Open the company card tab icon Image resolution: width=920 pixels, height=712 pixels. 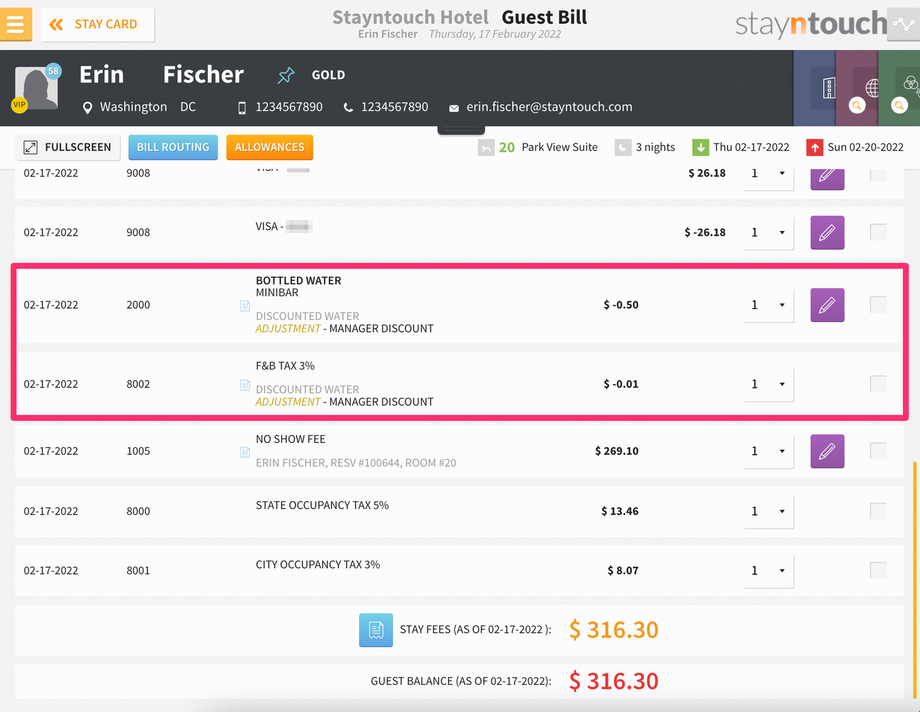(x=828, y=88)
